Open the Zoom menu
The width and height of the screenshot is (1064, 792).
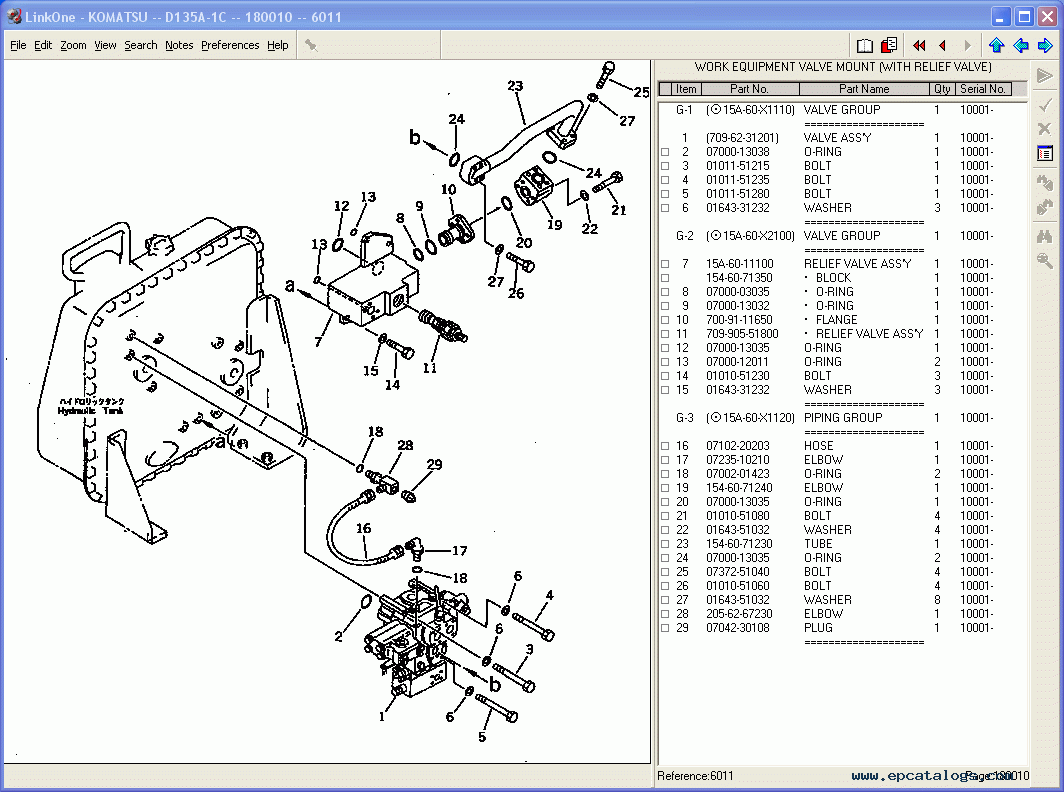click(73, 45)
